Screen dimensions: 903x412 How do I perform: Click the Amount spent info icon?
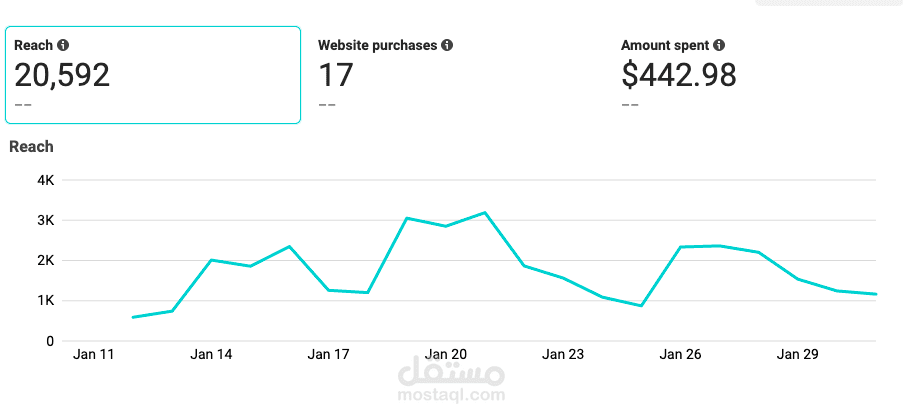[719, 45]
